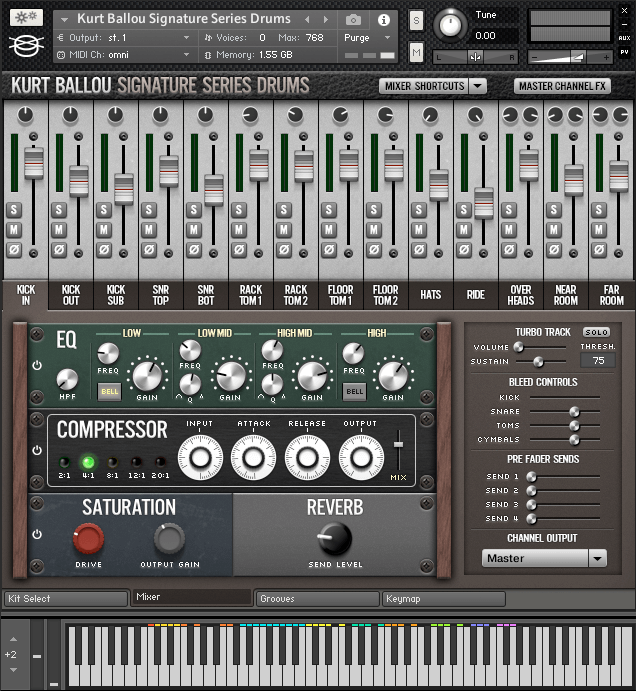Mute the KICK OUT channel

59,230
